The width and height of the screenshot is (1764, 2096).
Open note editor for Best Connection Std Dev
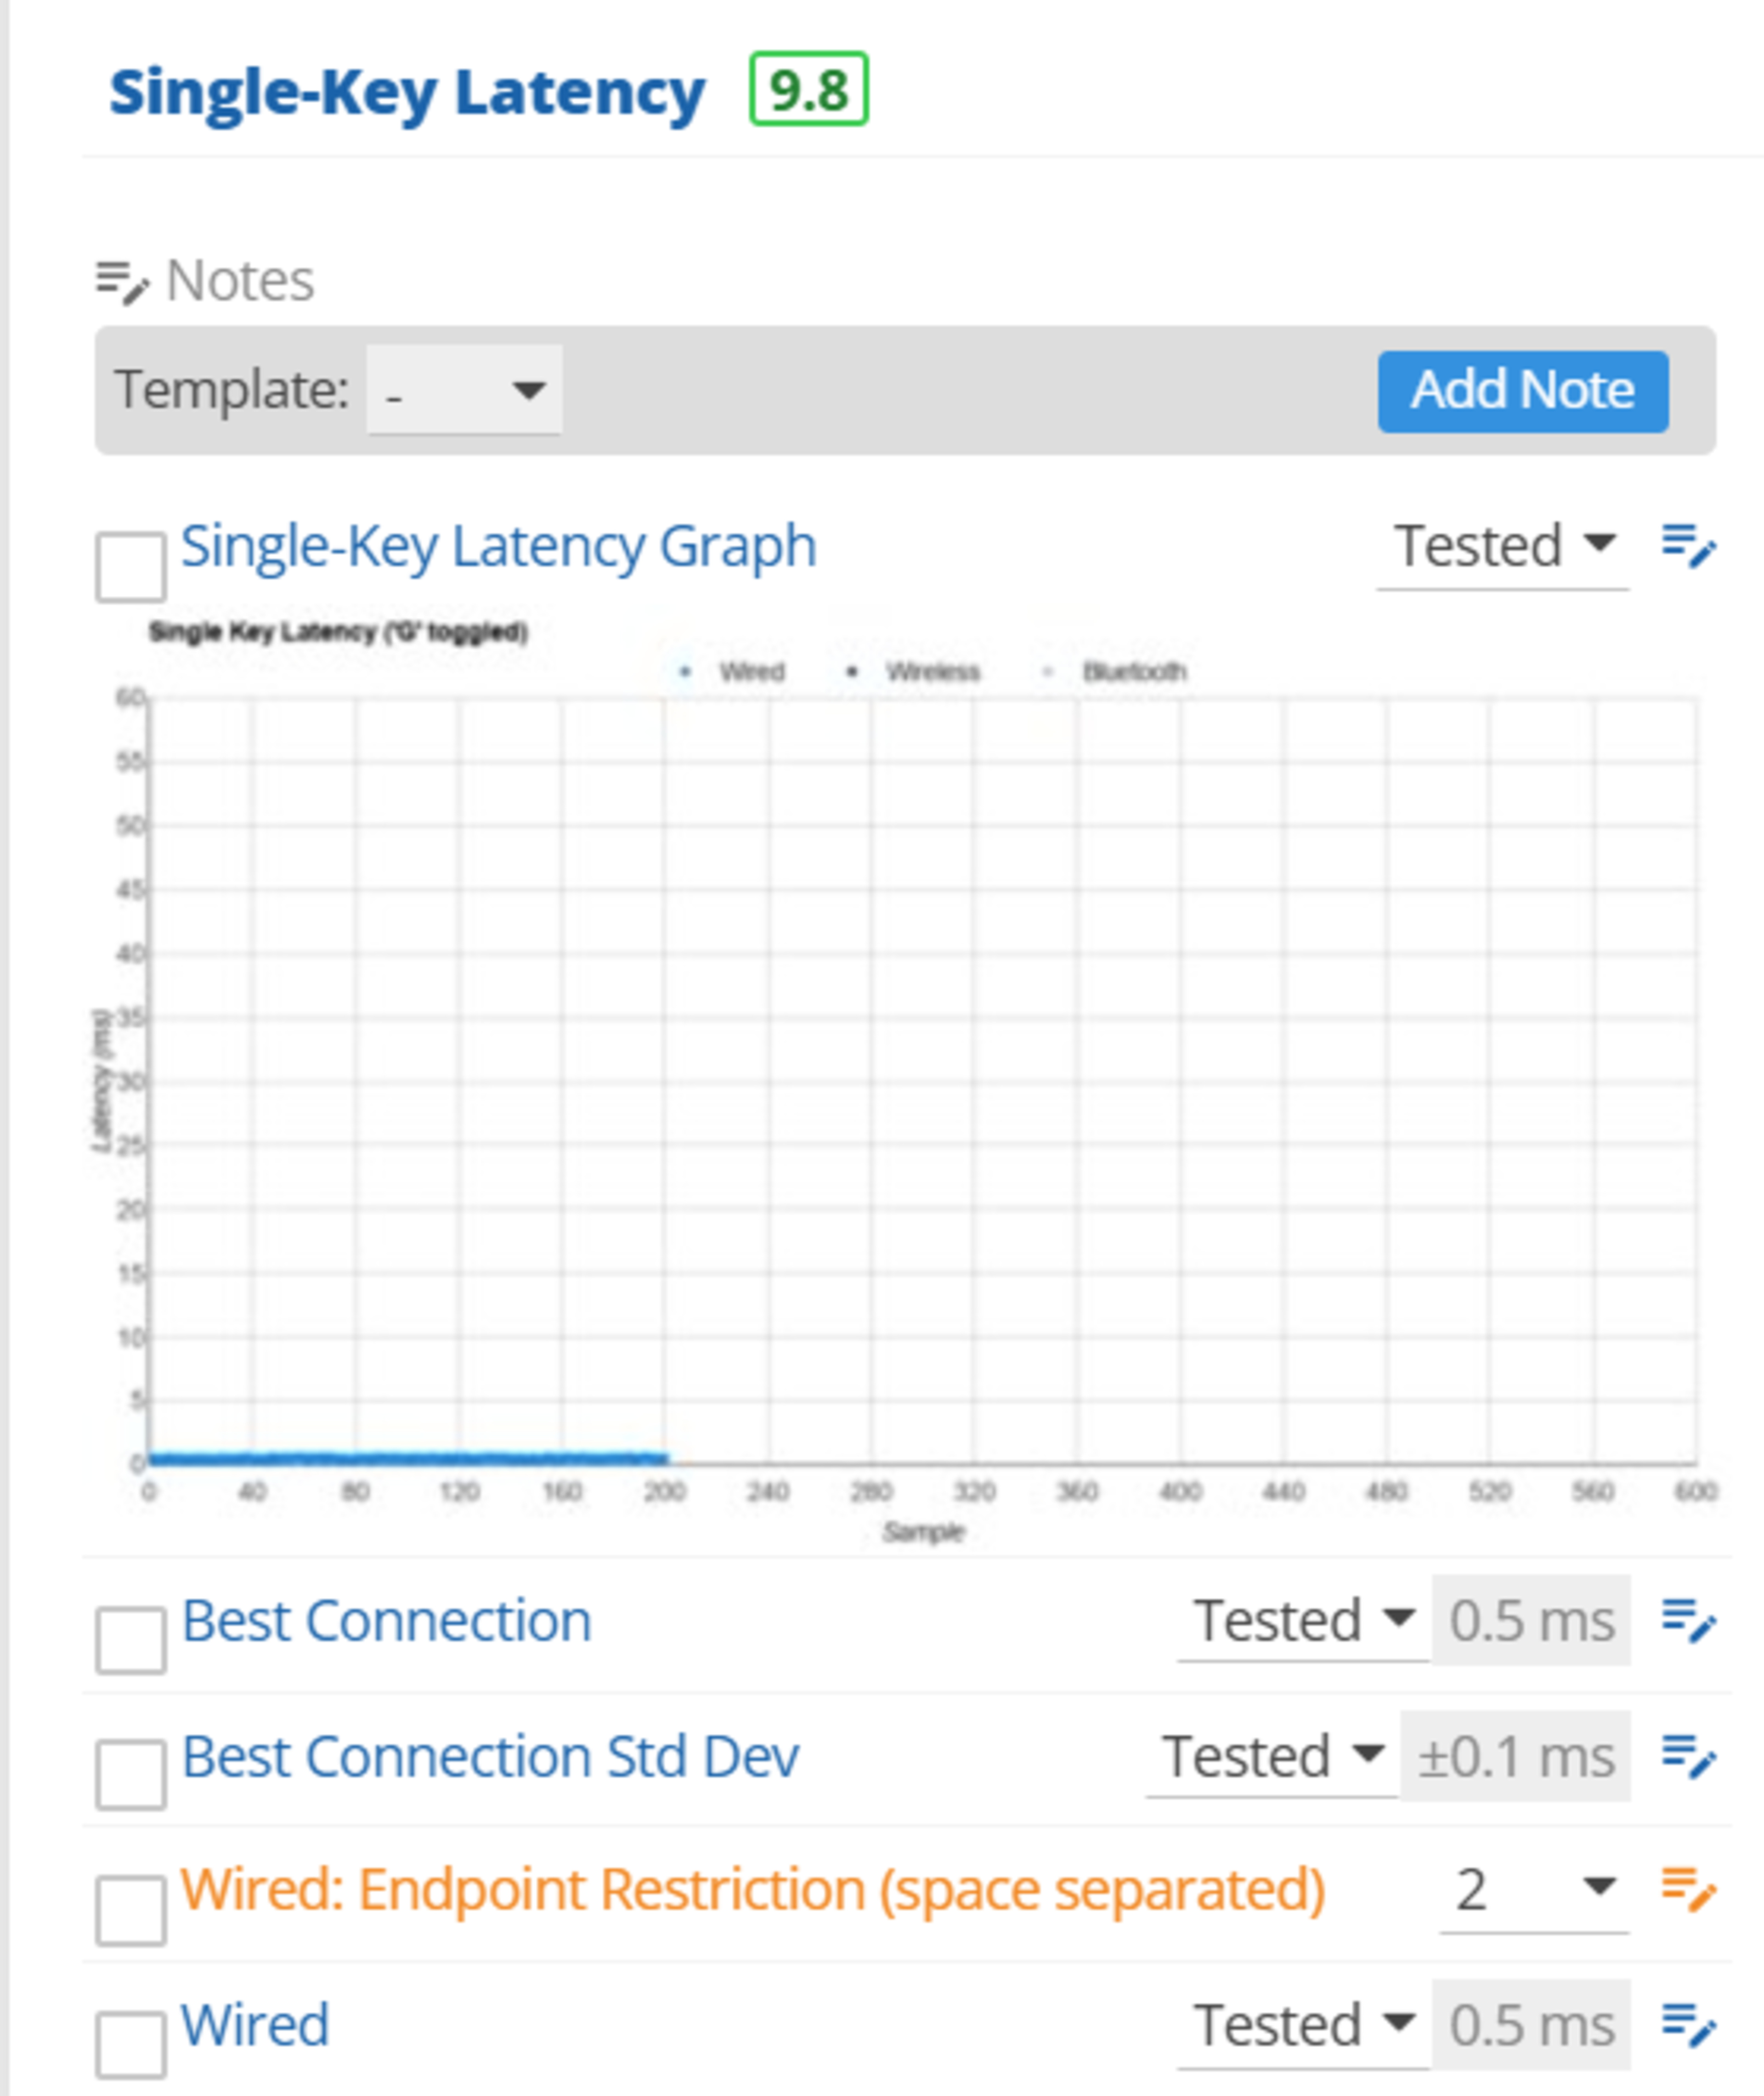pos(1688,1756)
